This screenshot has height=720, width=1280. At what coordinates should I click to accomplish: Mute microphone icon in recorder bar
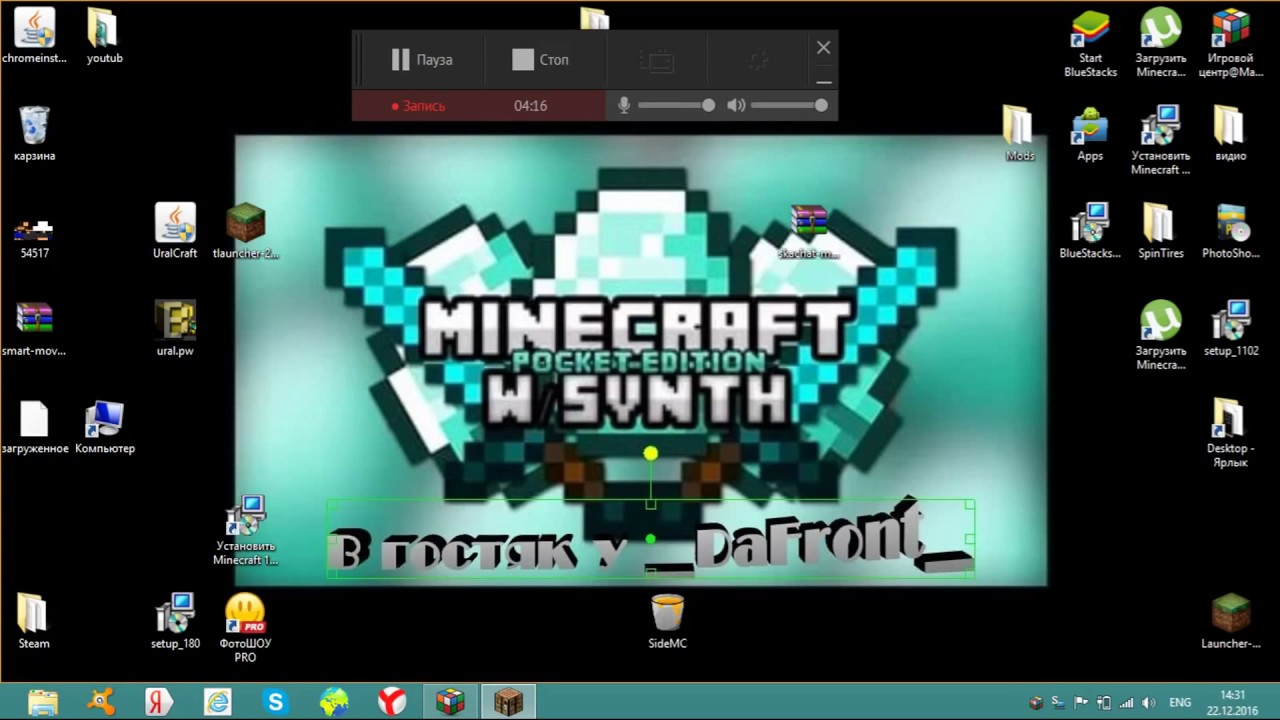click(624, 105)
